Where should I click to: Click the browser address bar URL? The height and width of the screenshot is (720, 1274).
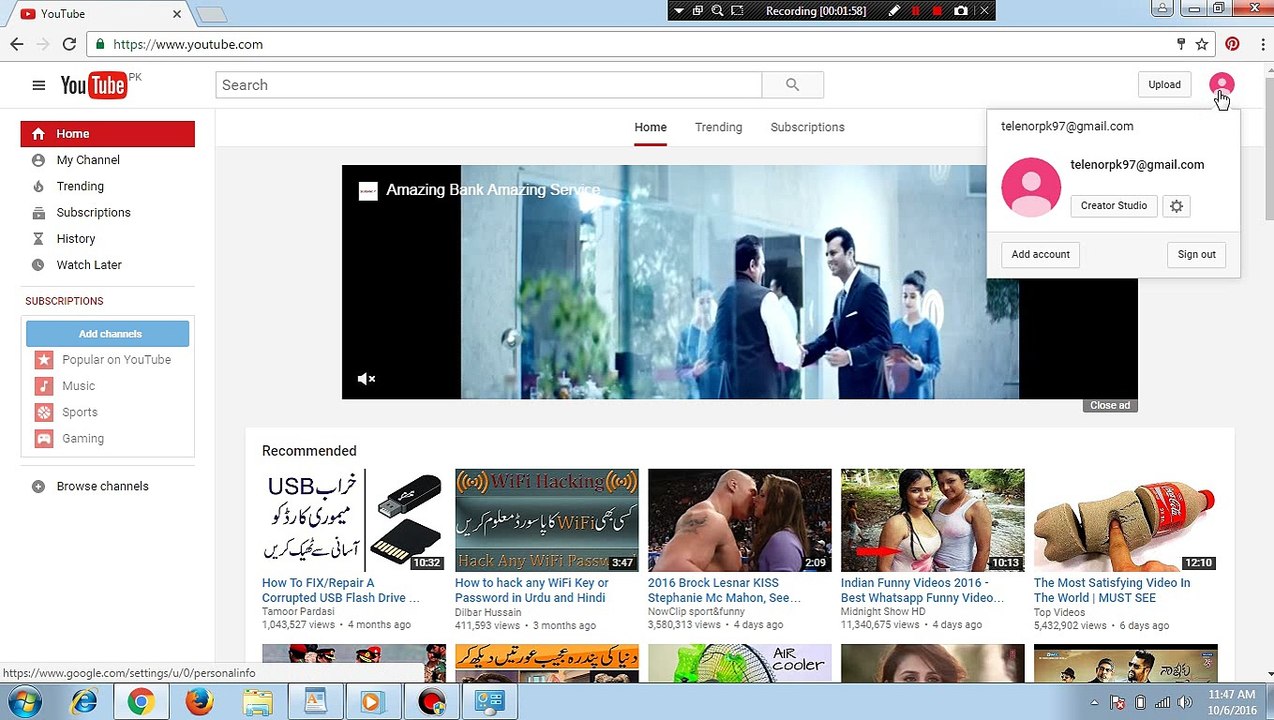pyautogui.click(x=188, y=44)
